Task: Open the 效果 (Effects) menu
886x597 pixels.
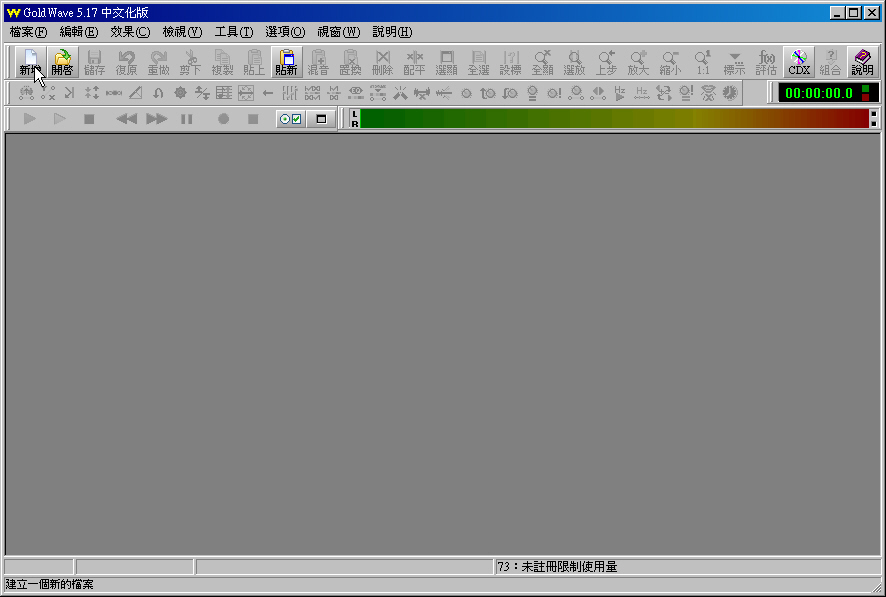Action: (130, 32)
